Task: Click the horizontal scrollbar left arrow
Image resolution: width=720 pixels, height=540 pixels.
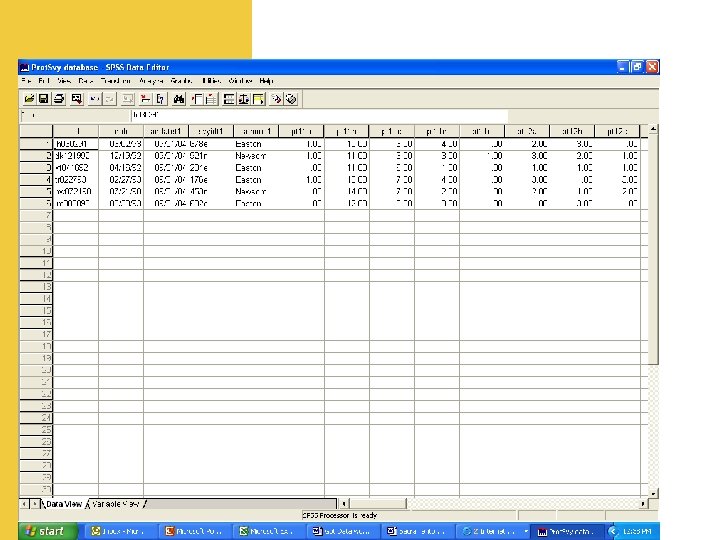Action: 343,504
